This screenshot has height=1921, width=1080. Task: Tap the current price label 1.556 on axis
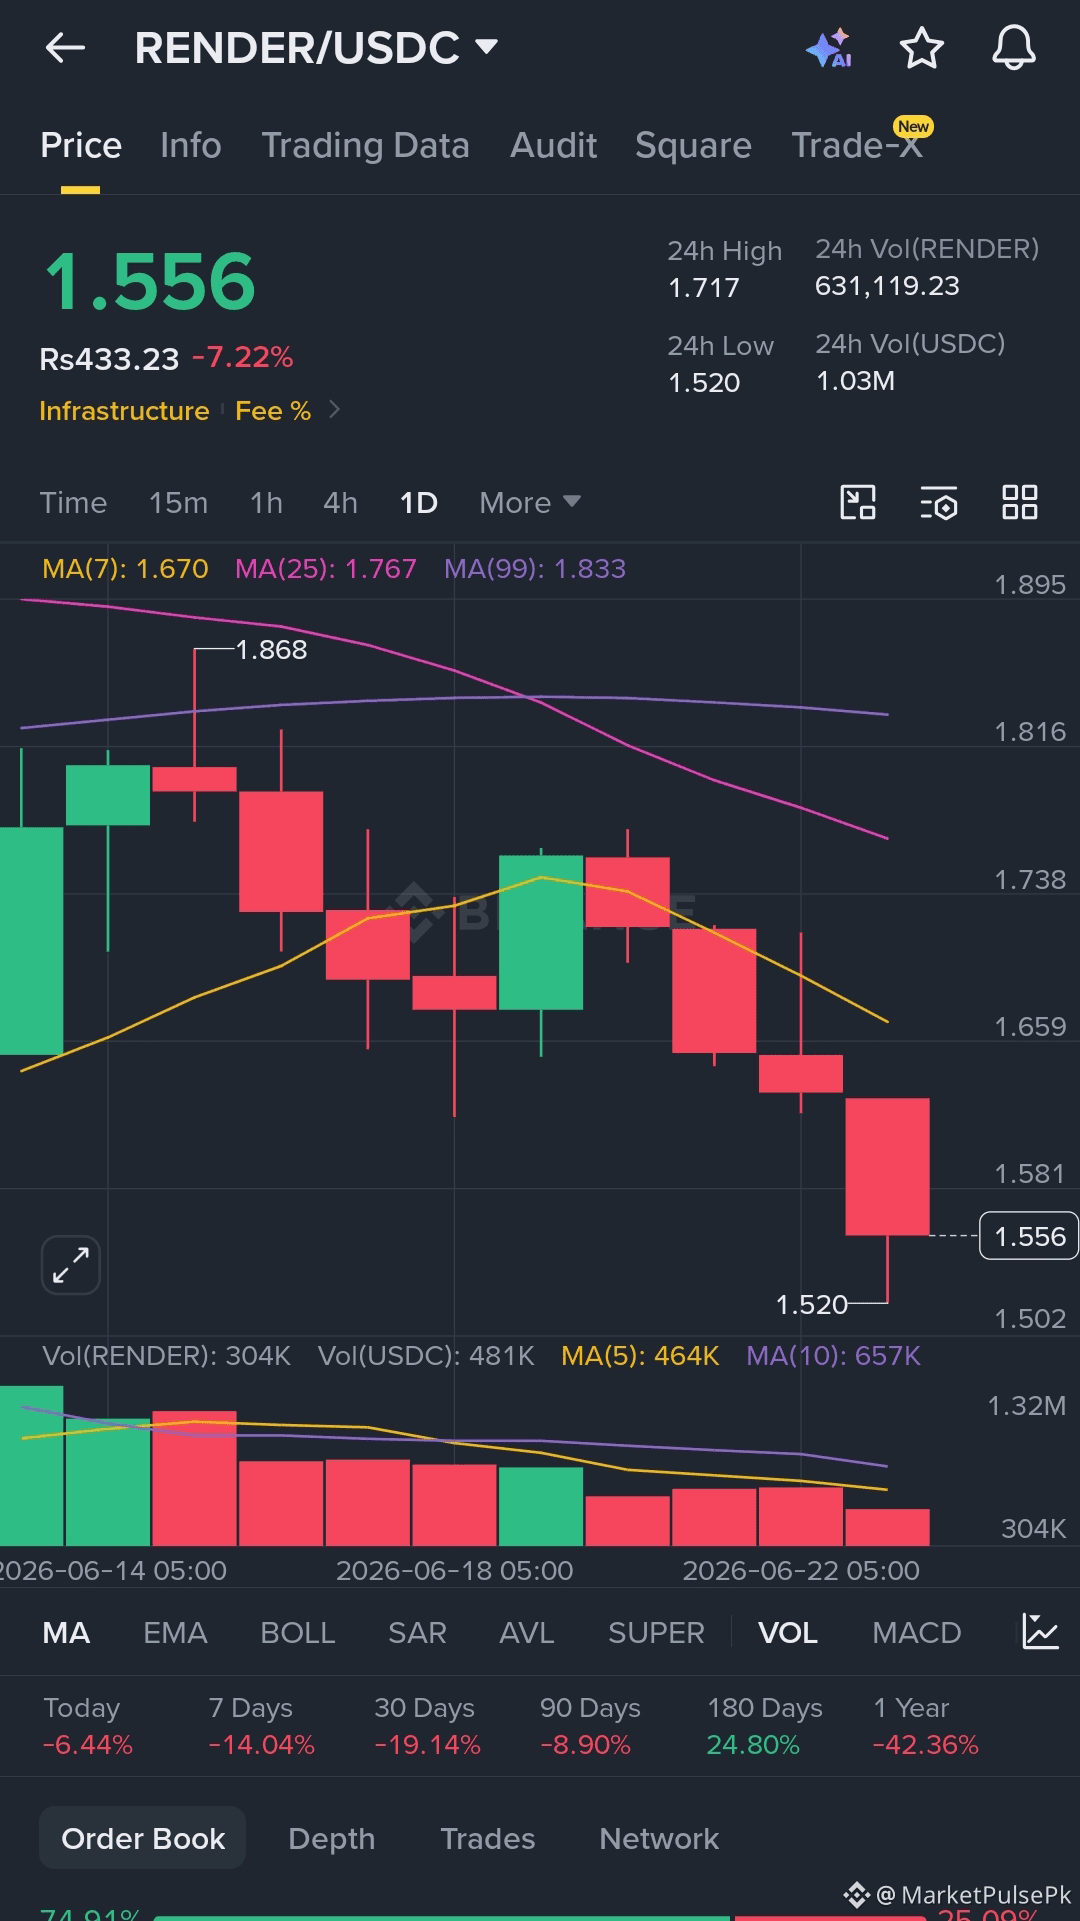point(1029,1236)
